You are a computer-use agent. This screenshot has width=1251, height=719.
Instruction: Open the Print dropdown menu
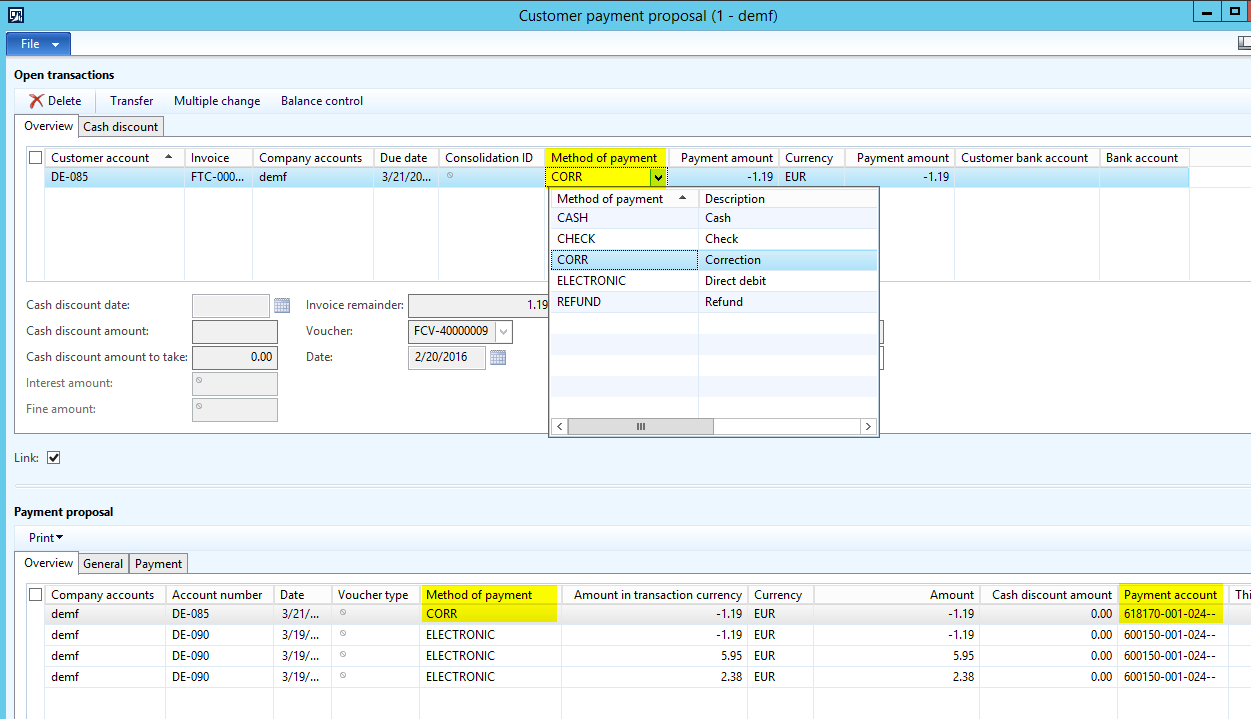pyautogui.click(x=46, y=538)
